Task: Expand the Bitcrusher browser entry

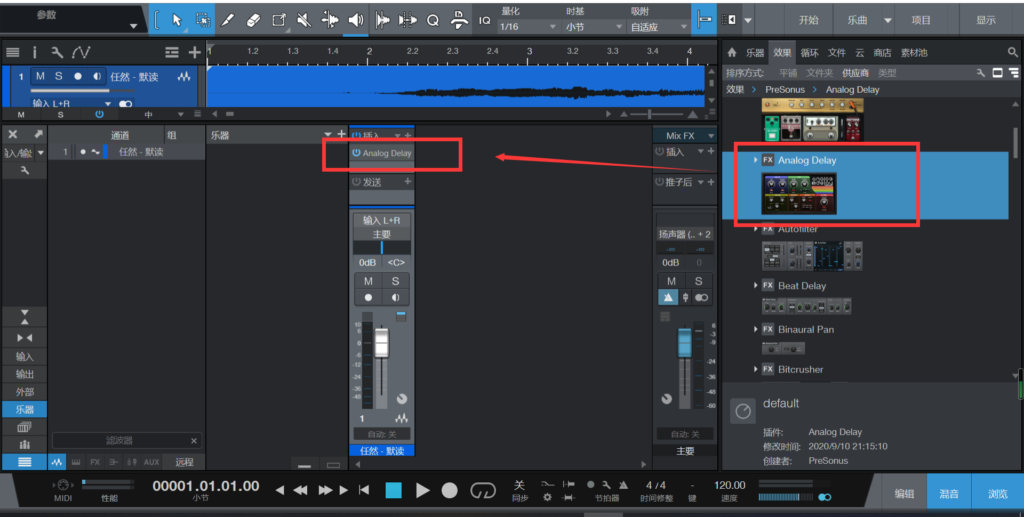Action: coord(756,369)
